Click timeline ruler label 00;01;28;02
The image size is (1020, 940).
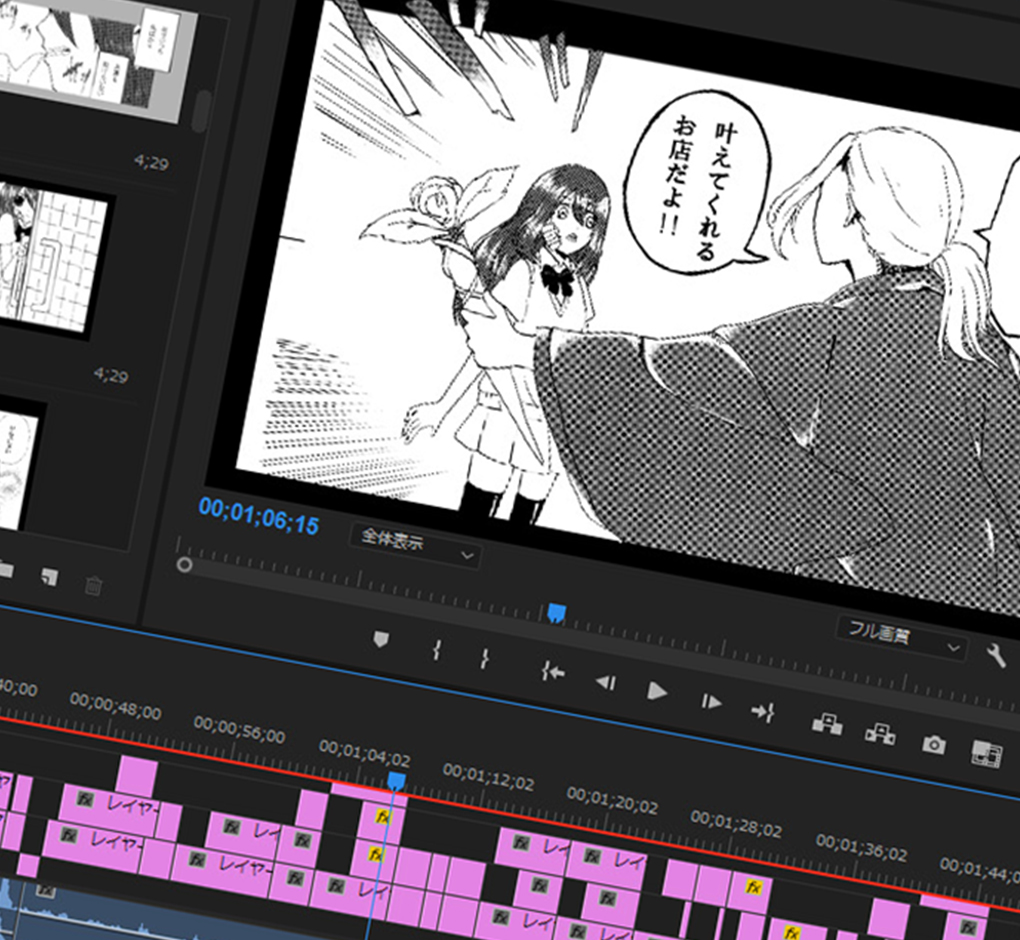click(736, 824)
